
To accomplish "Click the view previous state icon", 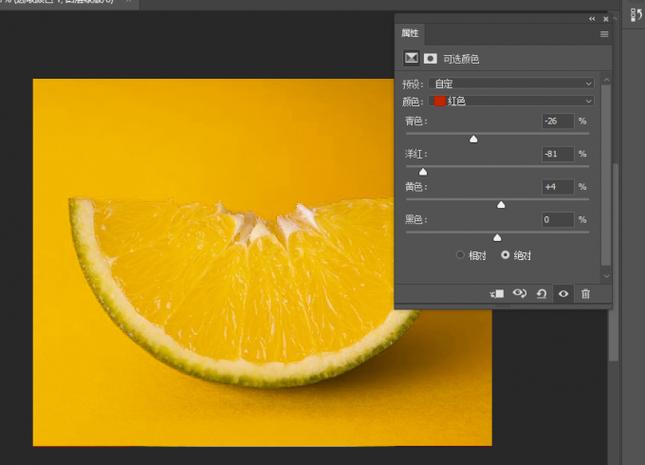I will coord(519,294).
